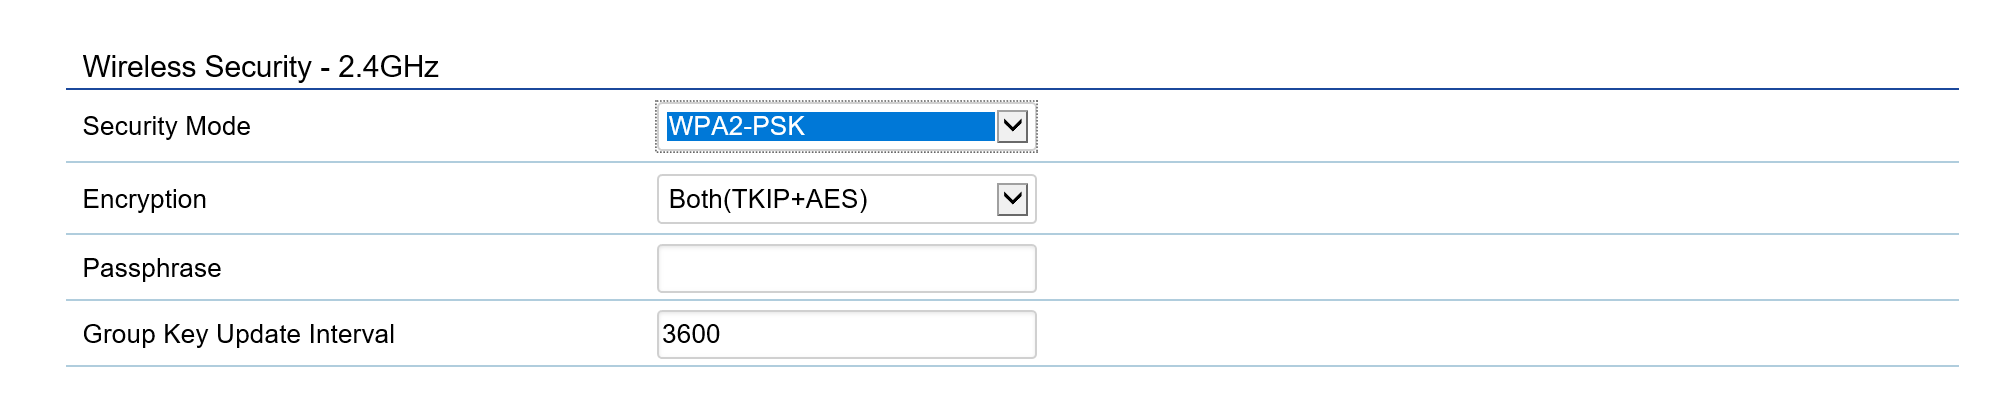Click the Both(TKIP+AES) combo box
The height and width of the screenshot is (396, 2009).
(x=846, y=199)
